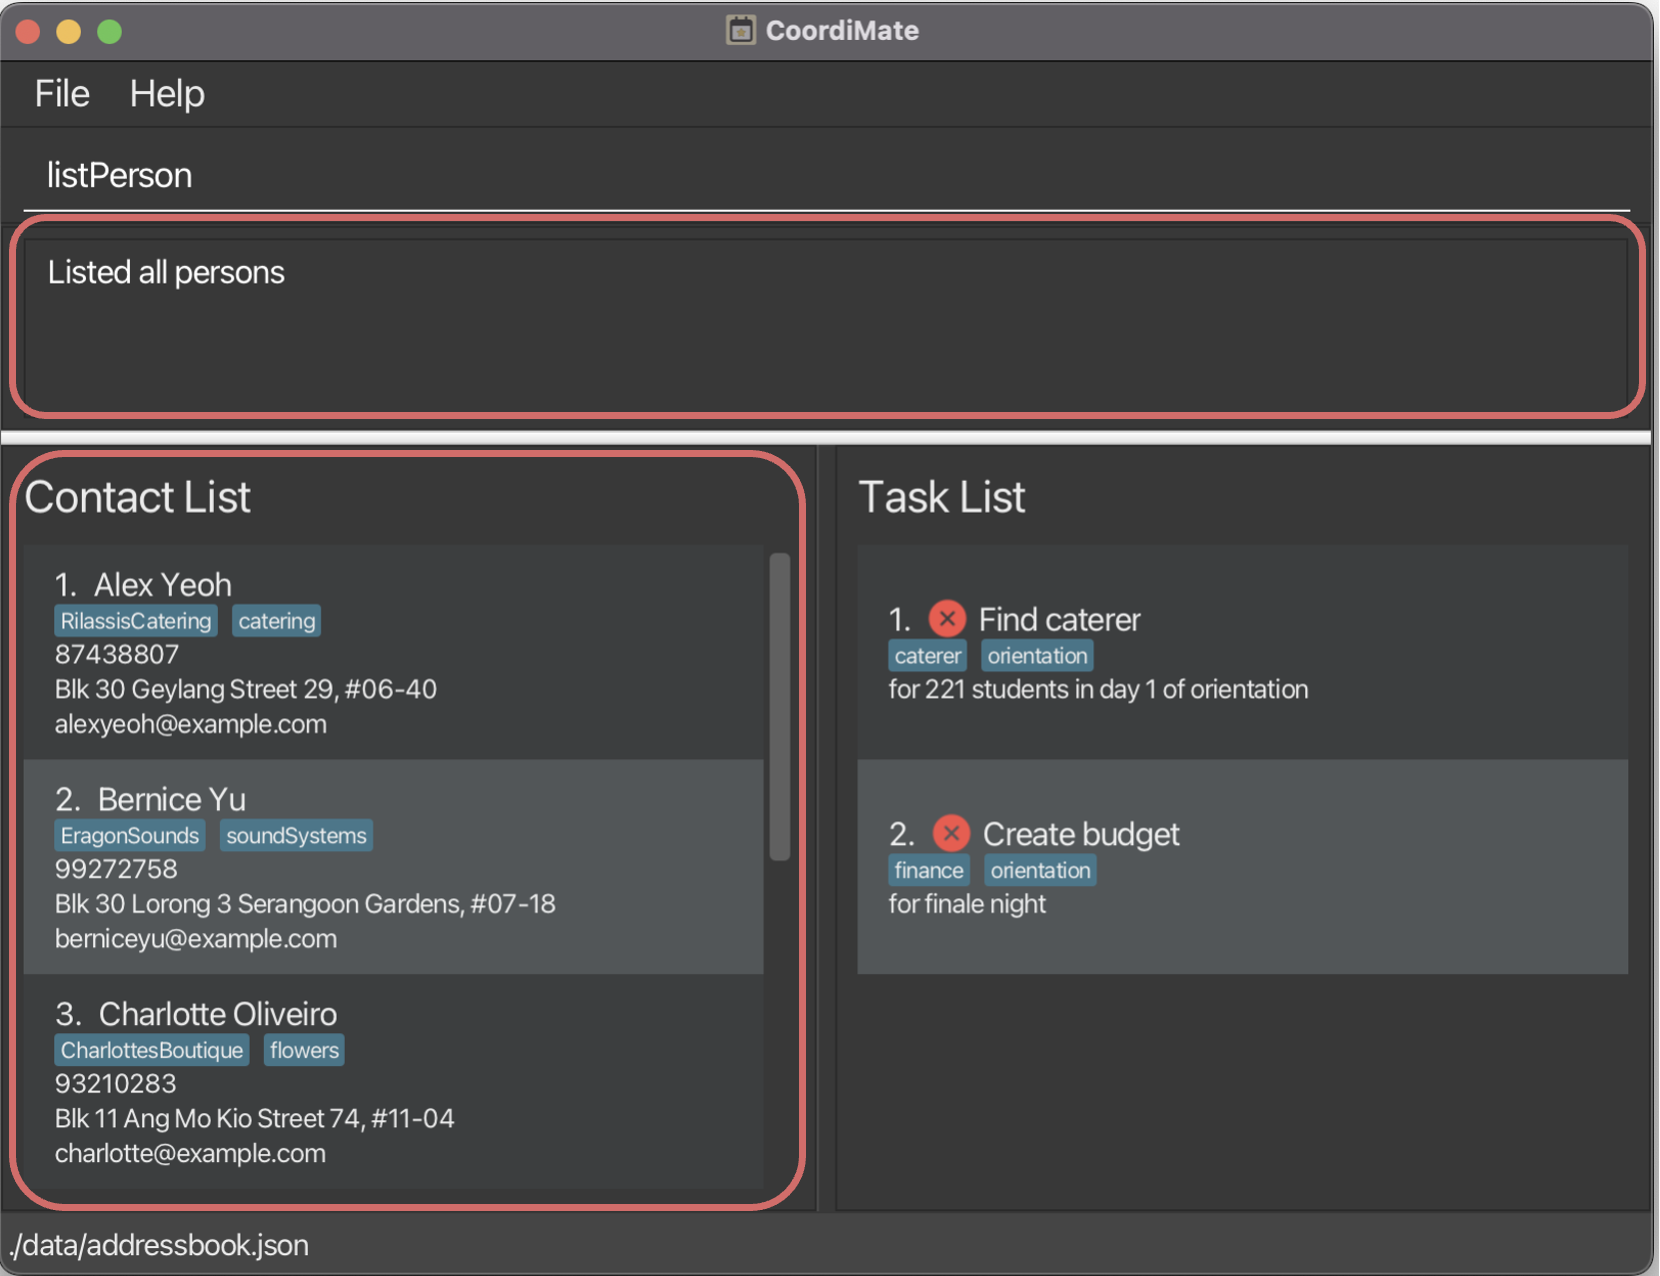
Task: Select the Charlotte Oliveiro contact name
Action: tap(217, 1014)
